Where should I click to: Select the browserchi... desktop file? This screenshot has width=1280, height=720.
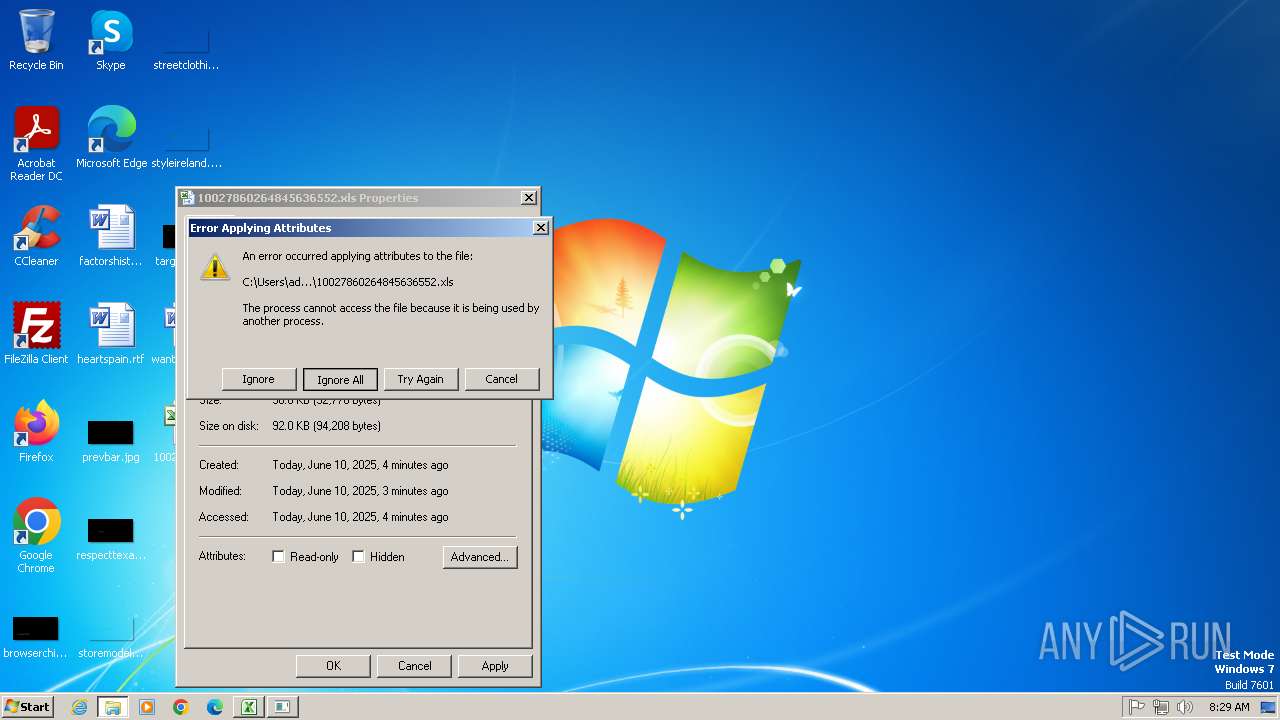click(x=36, y=636)
